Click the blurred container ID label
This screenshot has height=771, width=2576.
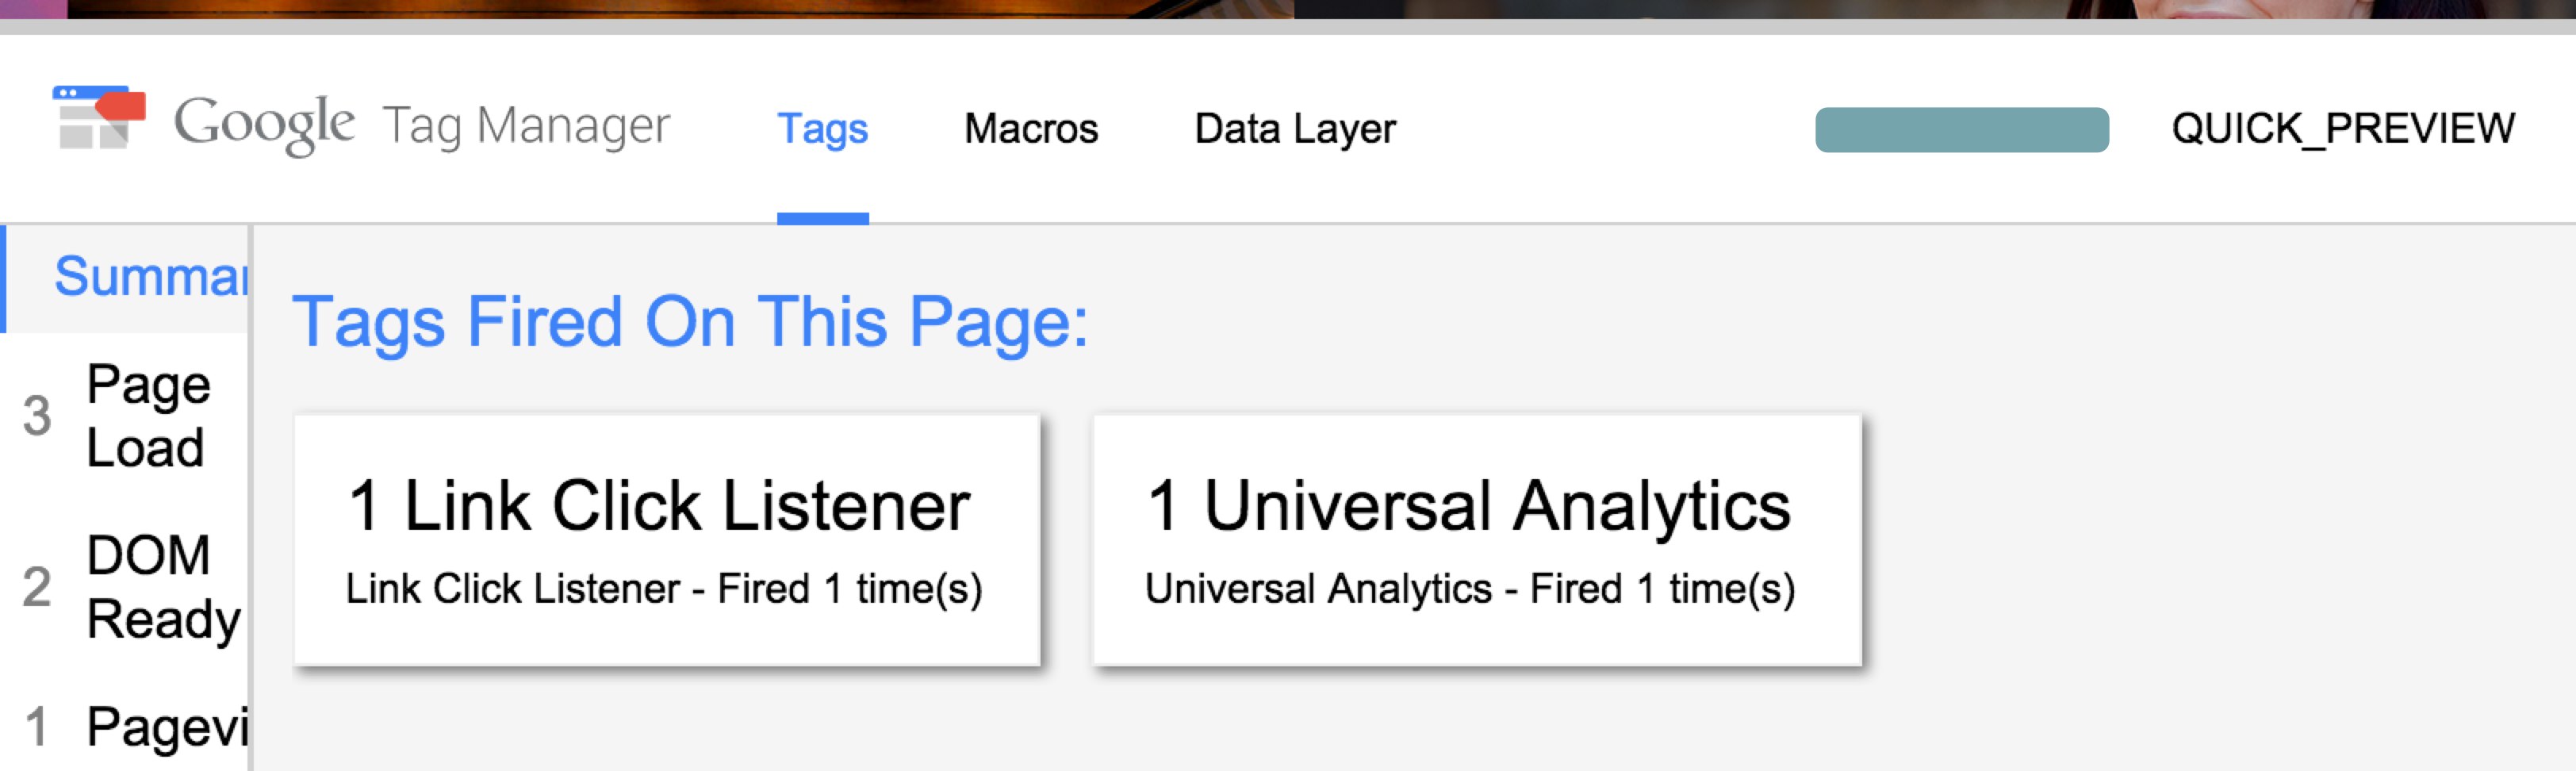(x=1962, y=130)
